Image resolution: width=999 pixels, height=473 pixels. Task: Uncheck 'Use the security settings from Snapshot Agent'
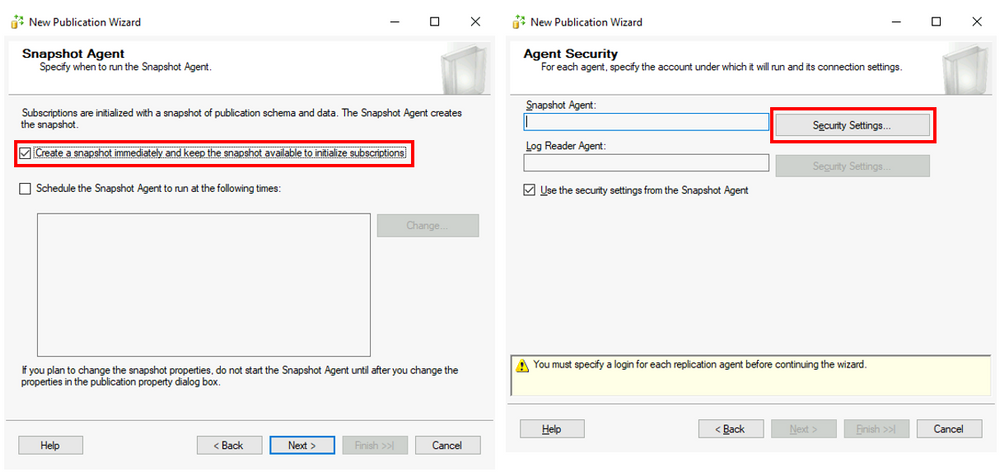tap(529, 190)
